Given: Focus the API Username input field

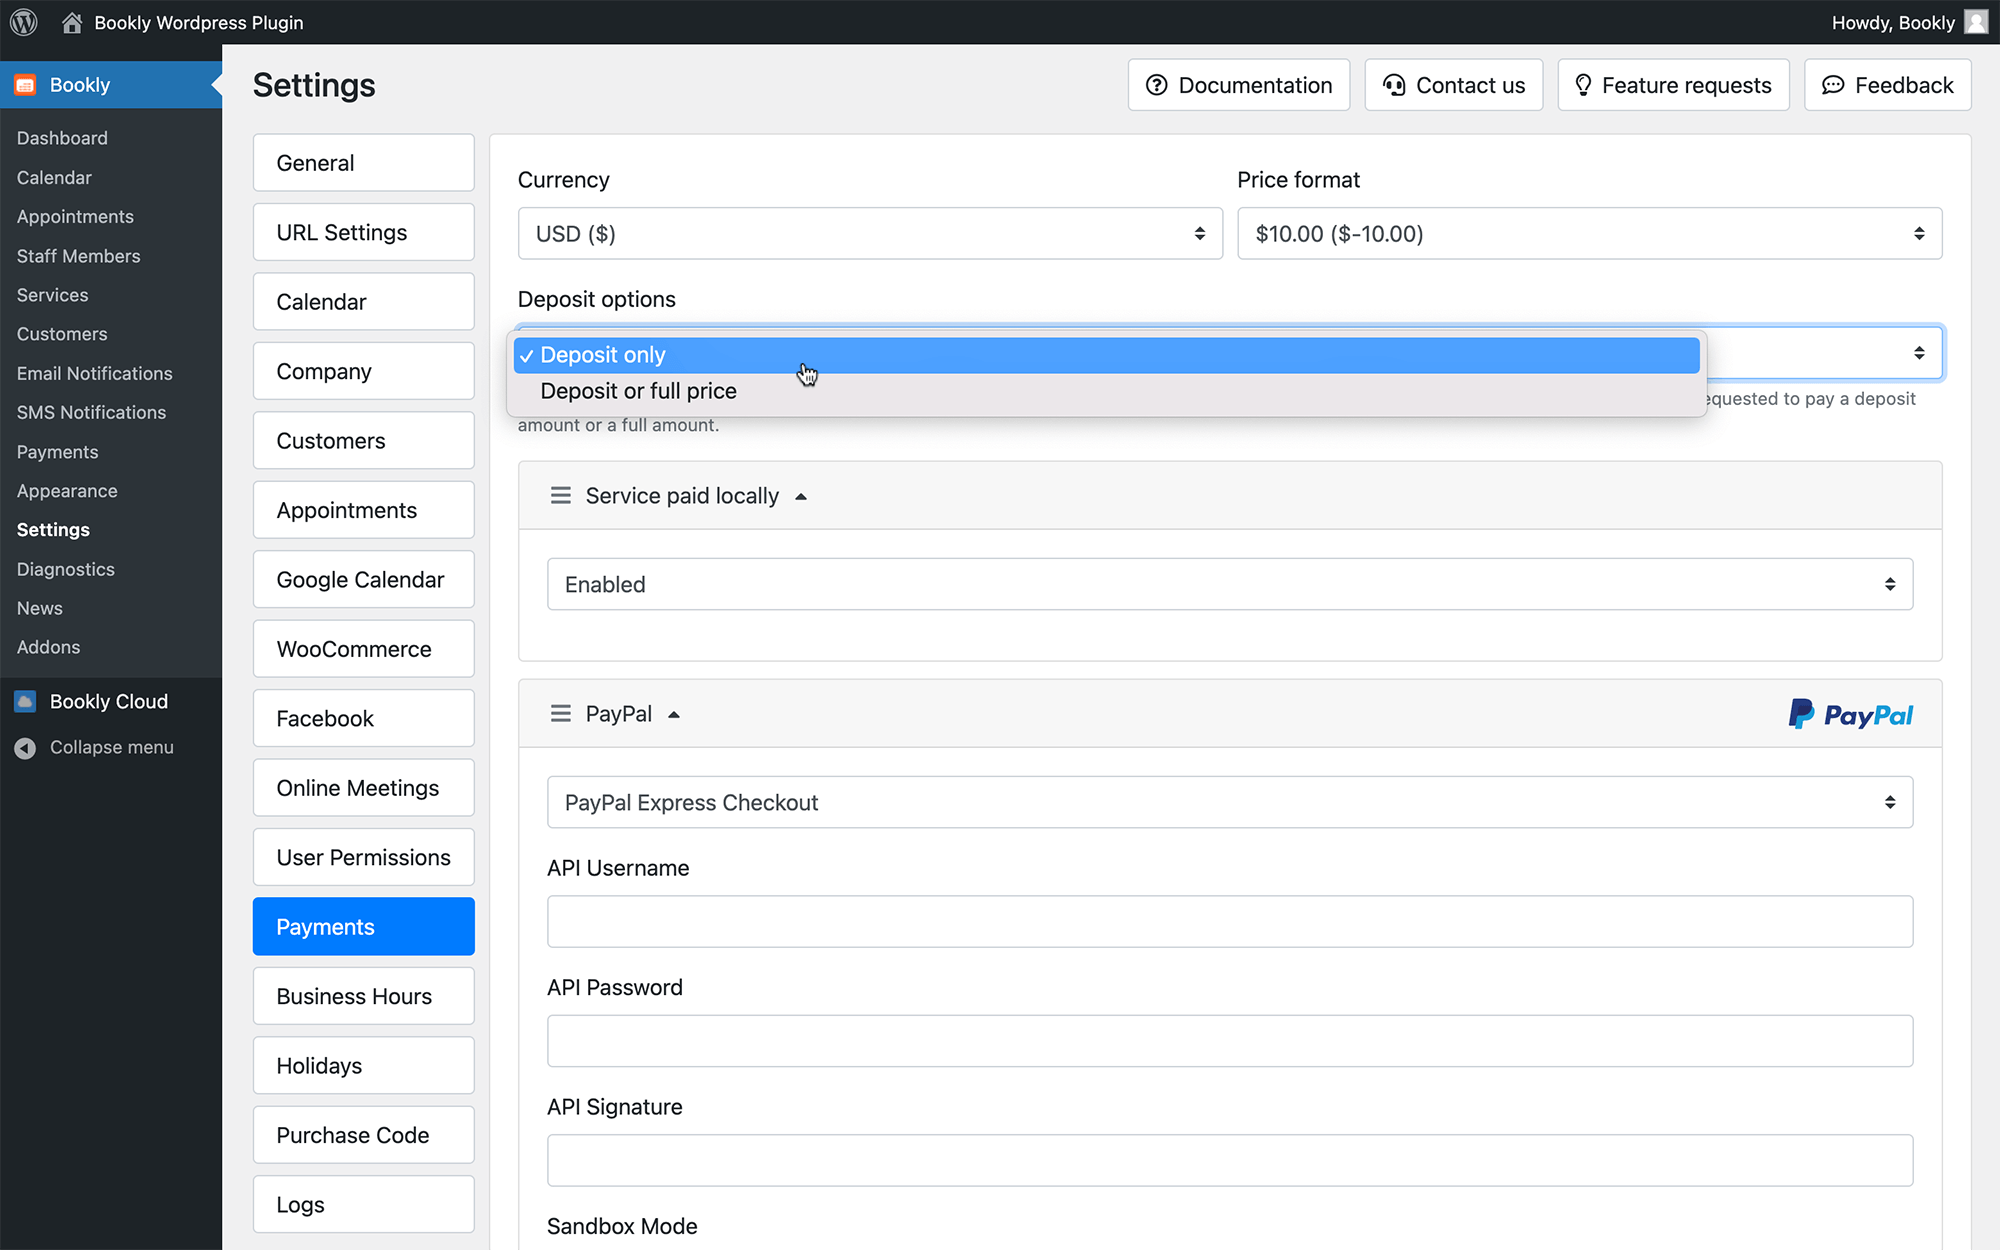Looking at the screenshot, I should [x=1230, y=922].
